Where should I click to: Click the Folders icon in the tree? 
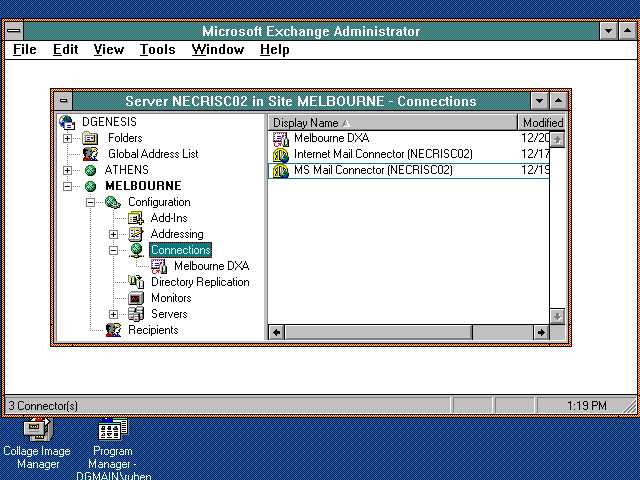(90, 138)
